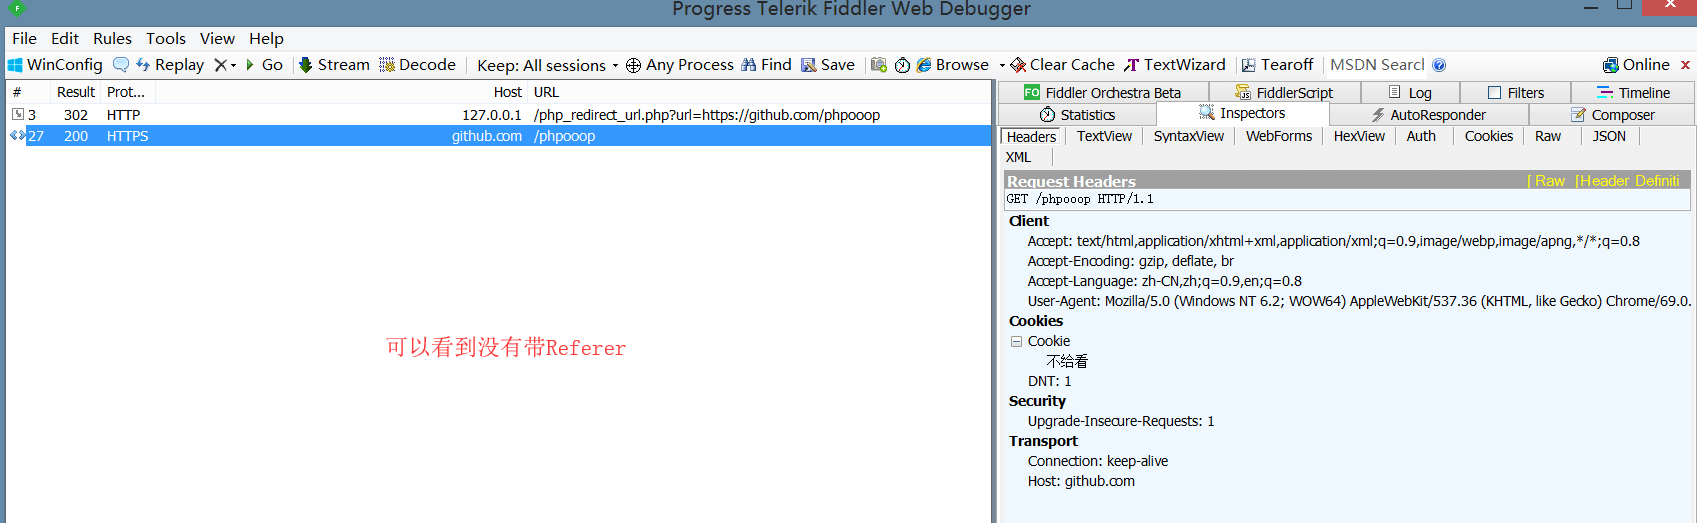Select the JSON inspector tab

[x=1609, y=136]
